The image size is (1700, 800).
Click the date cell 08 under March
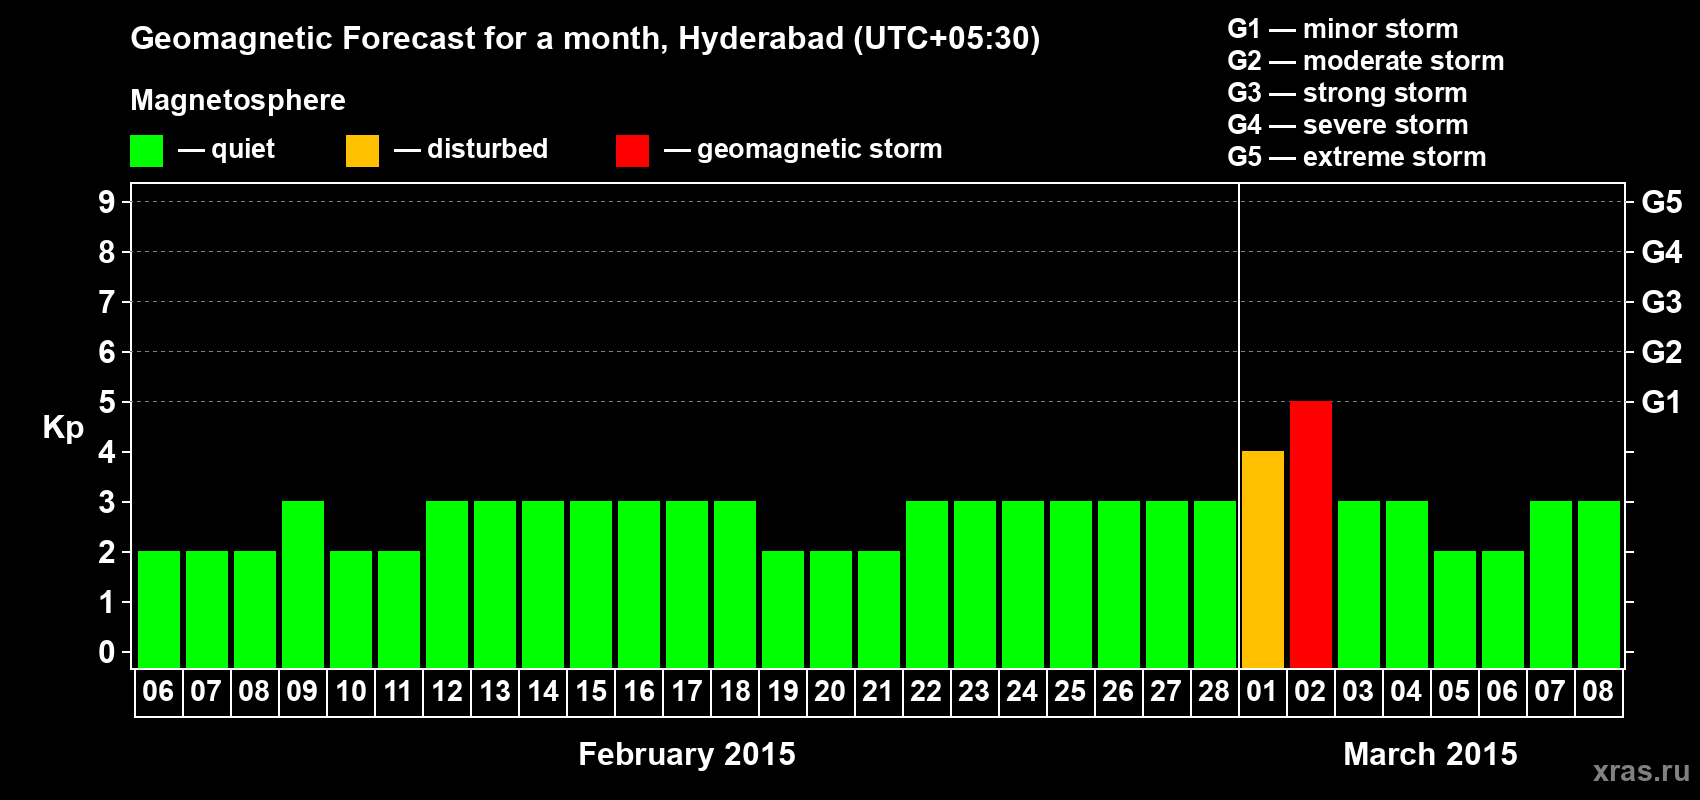[1598, 692]
